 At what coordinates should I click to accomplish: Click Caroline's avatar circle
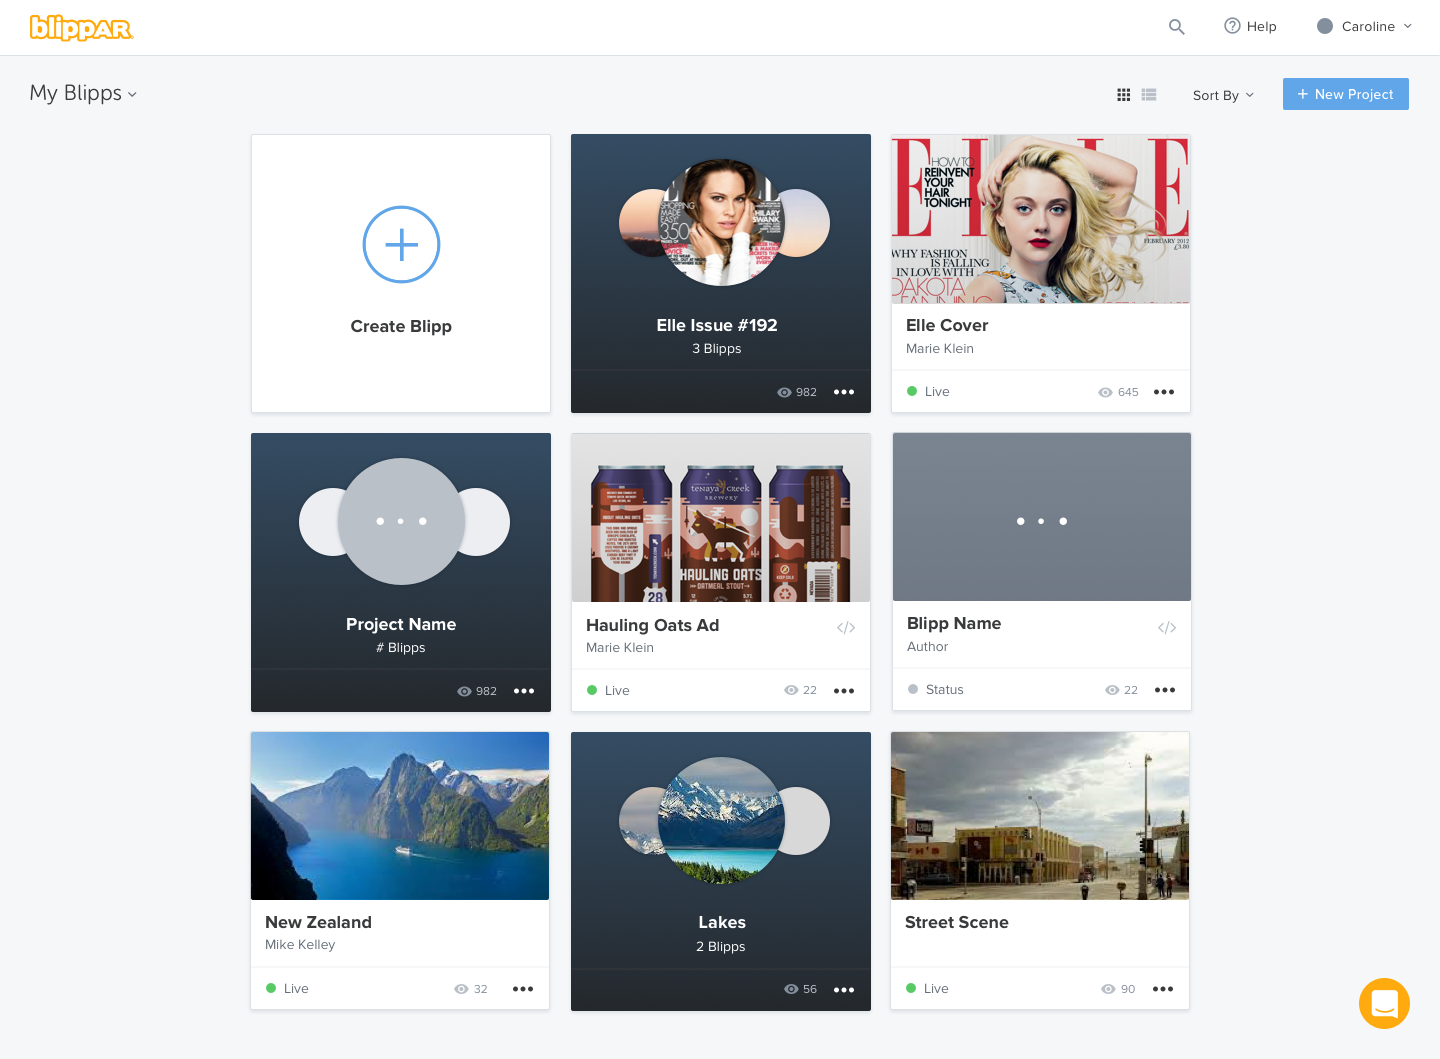pyautogui.click(x=1325, y=26)
